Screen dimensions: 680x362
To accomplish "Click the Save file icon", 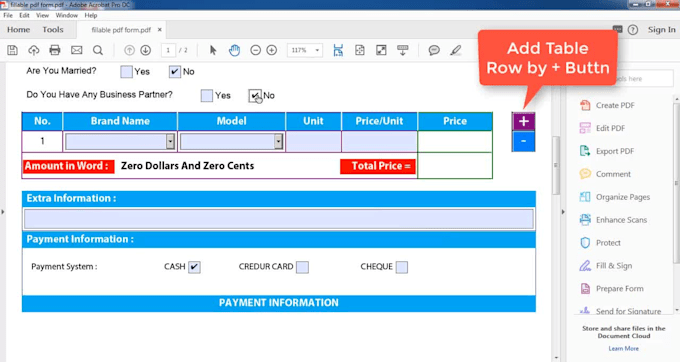I will (x=13, y=50).
